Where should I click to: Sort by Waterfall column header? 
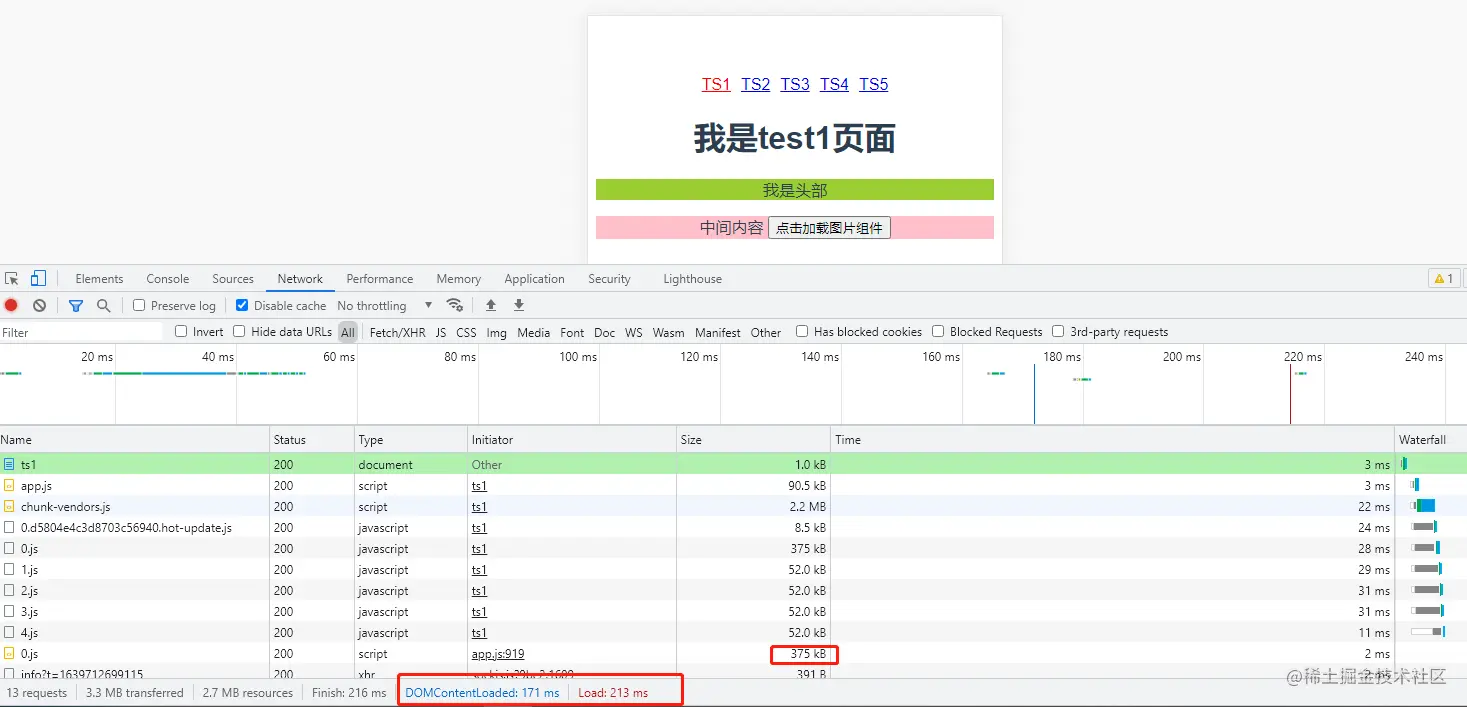click(1430, 439)
